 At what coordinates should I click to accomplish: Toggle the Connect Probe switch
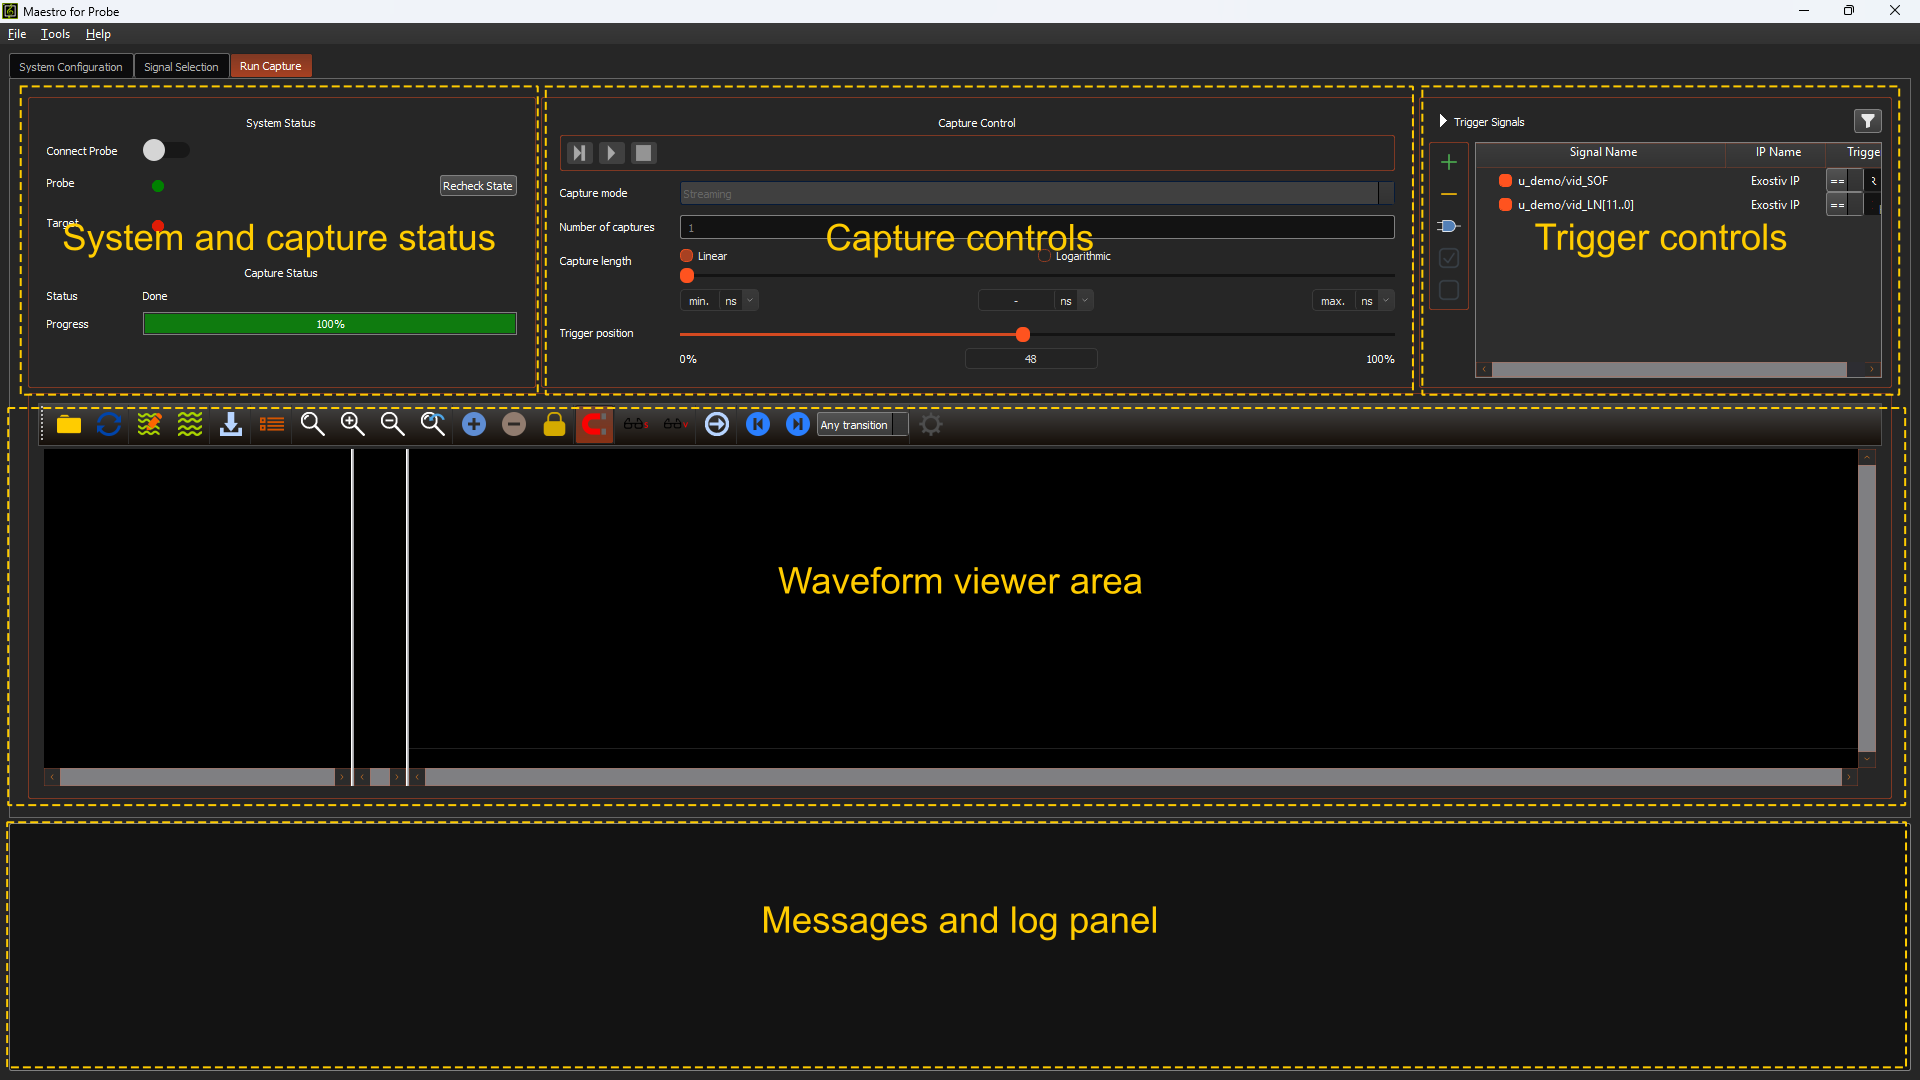pos(165,150)
